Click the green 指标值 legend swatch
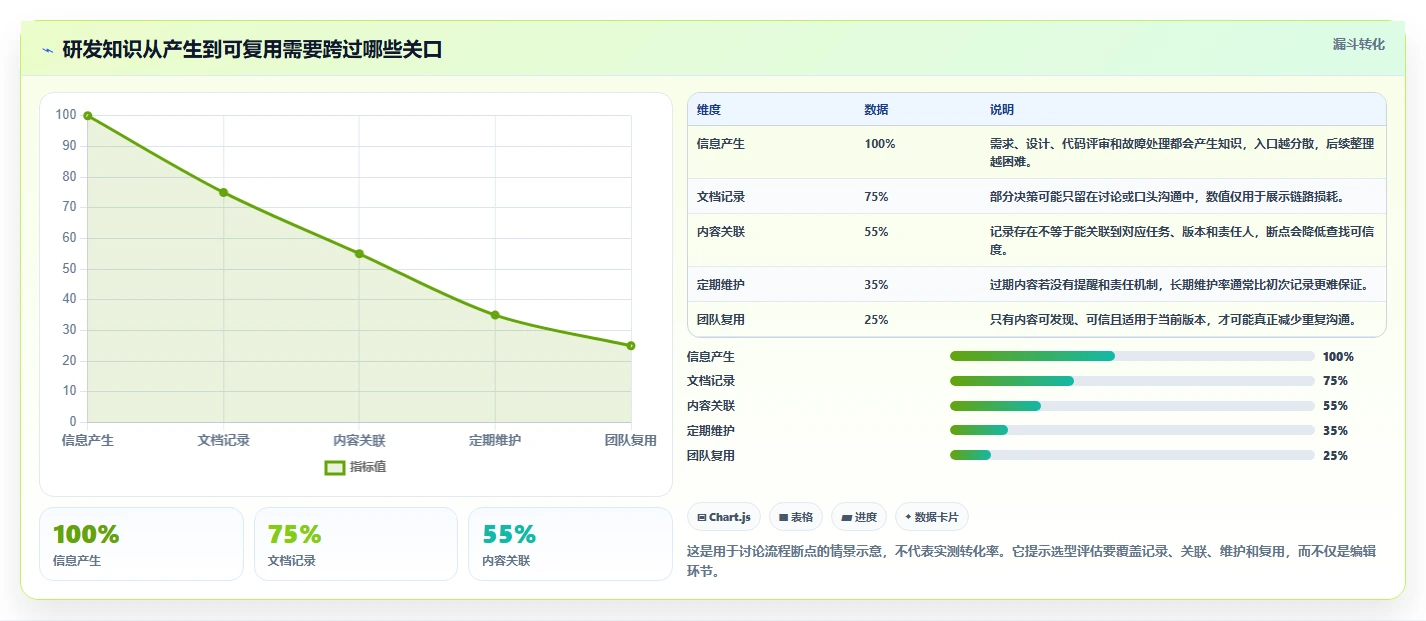1426x621 pixels. coord(335,467)
